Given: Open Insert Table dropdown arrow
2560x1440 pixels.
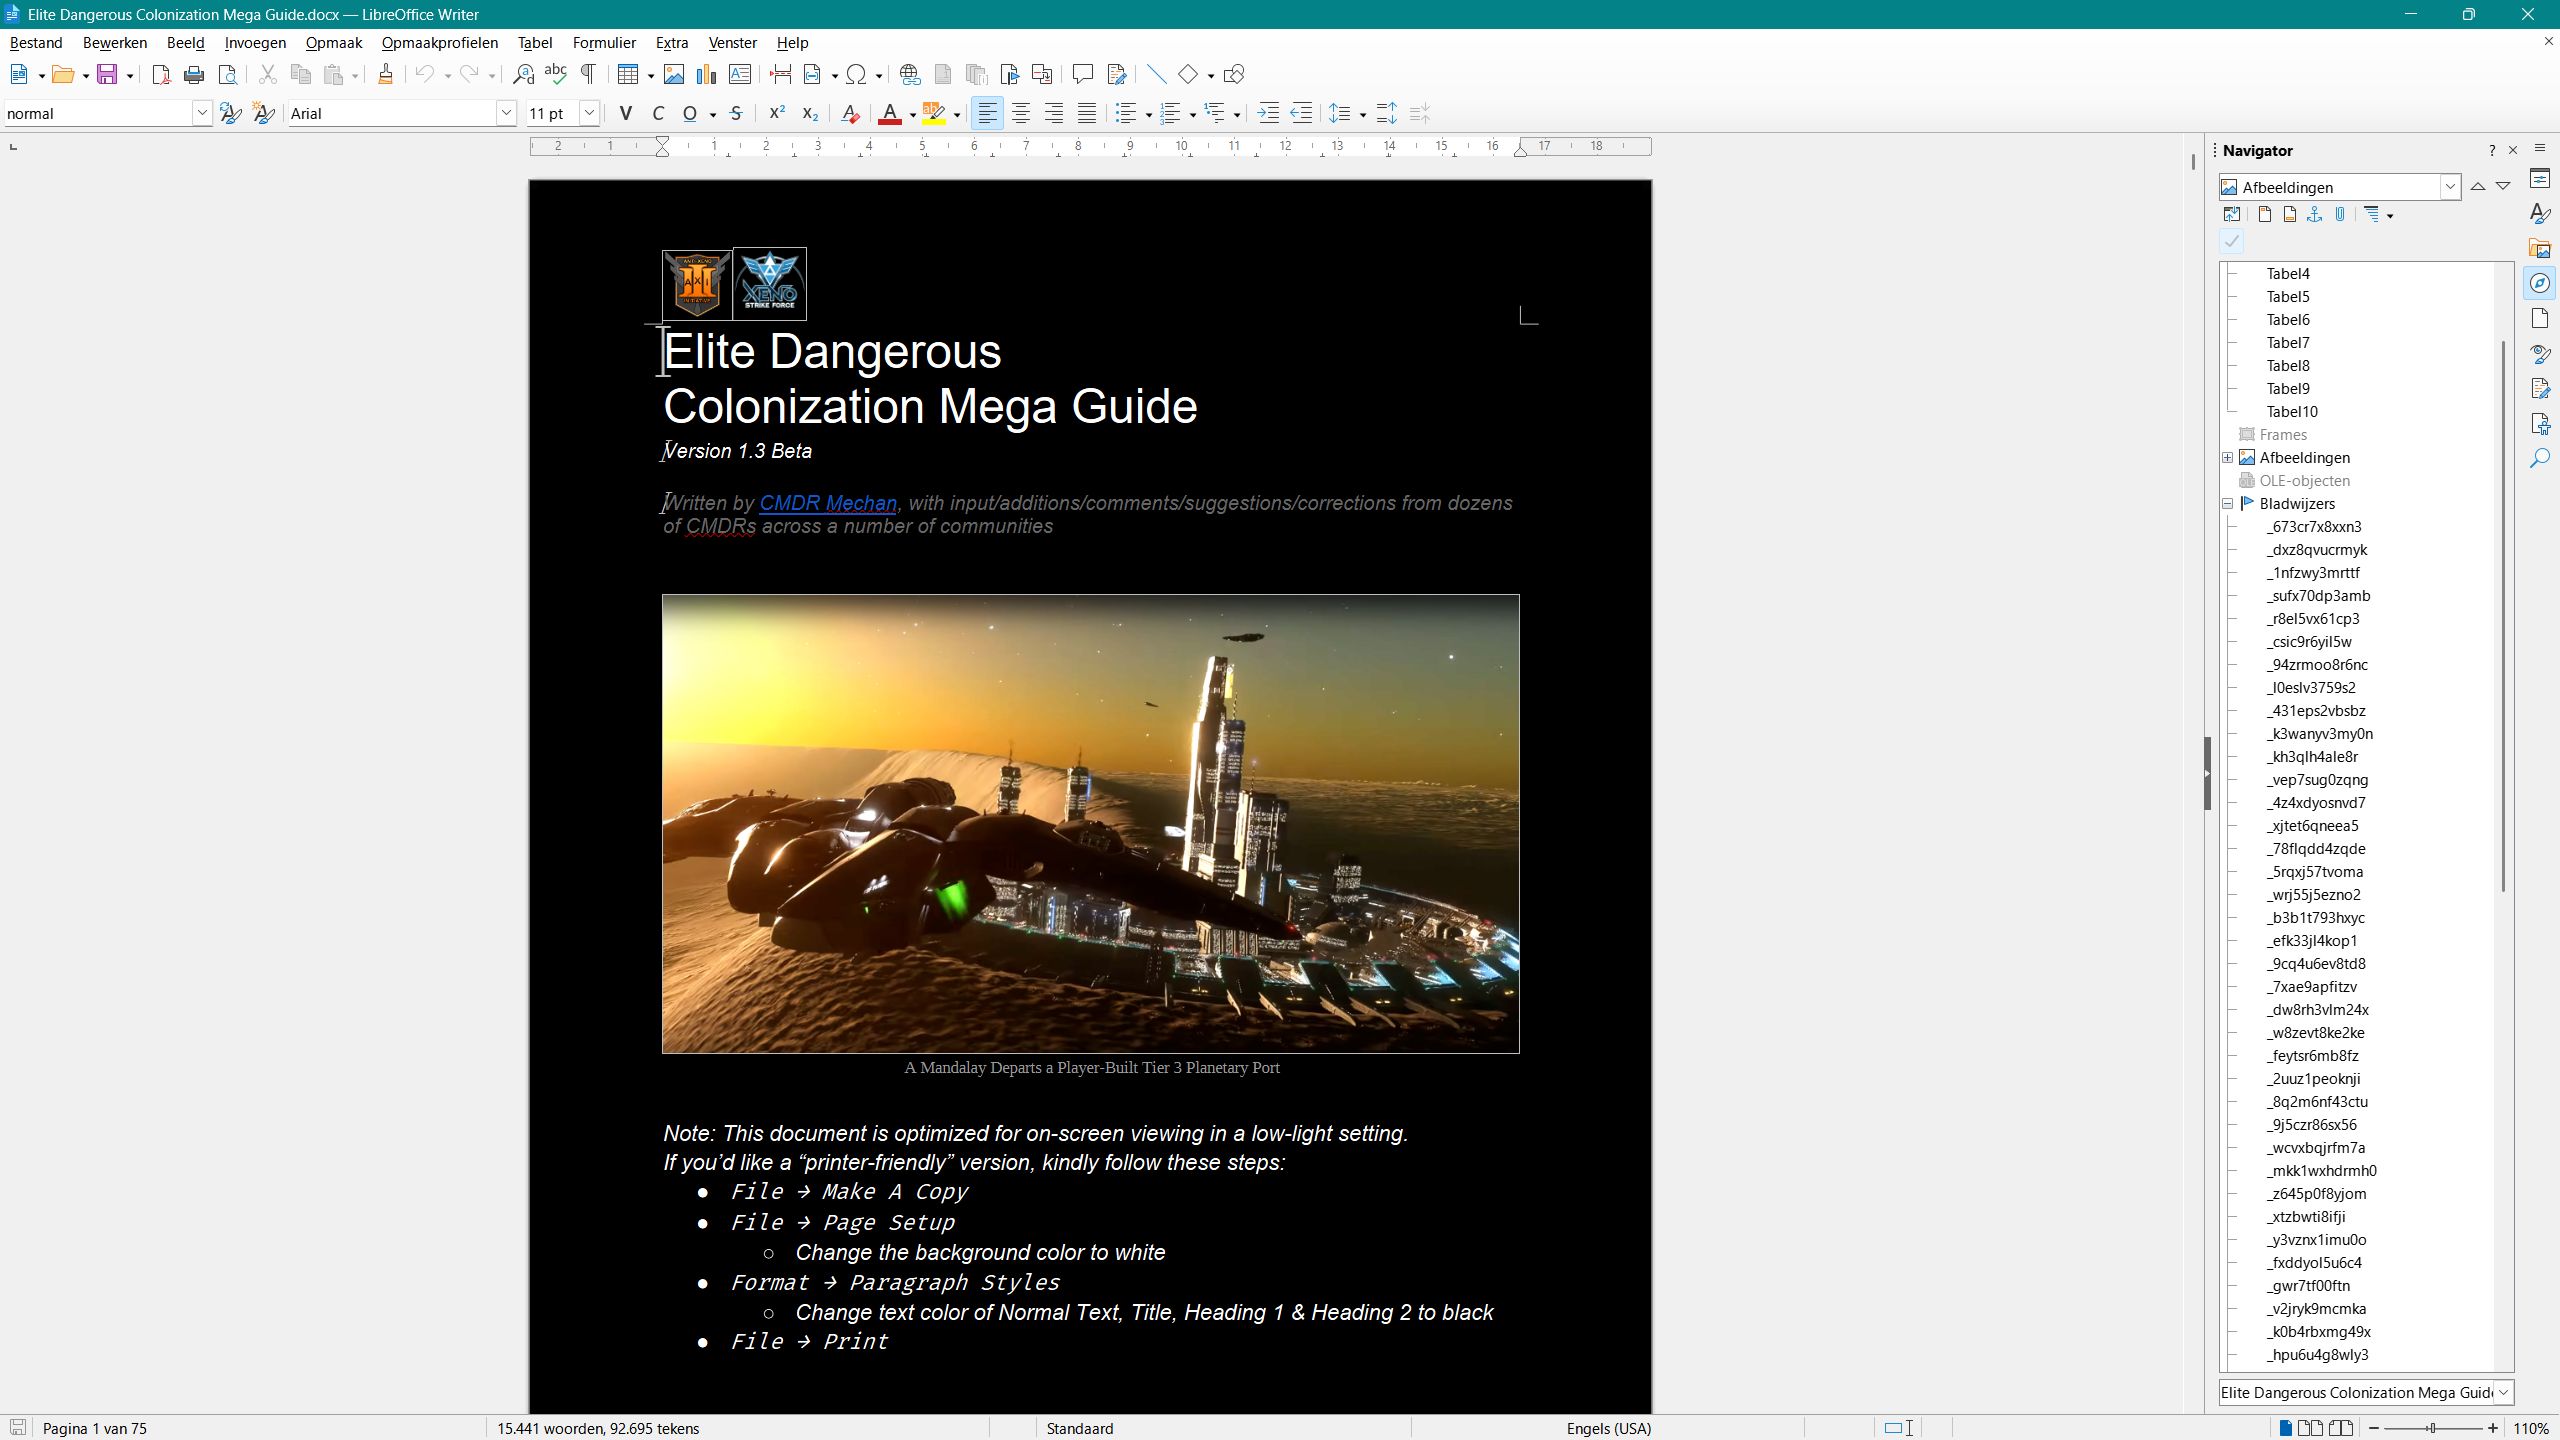Looking at the screenshot, I should pos(651,75).
